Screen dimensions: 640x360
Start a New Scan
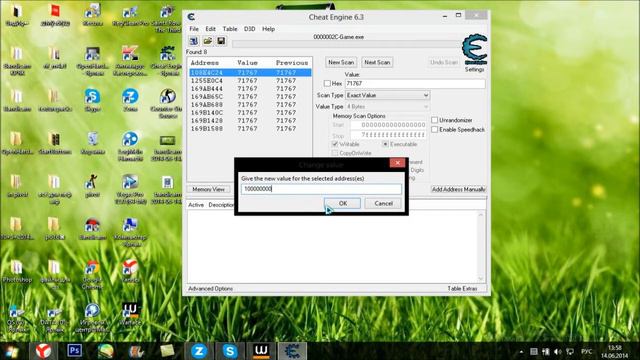coord(341,62)
